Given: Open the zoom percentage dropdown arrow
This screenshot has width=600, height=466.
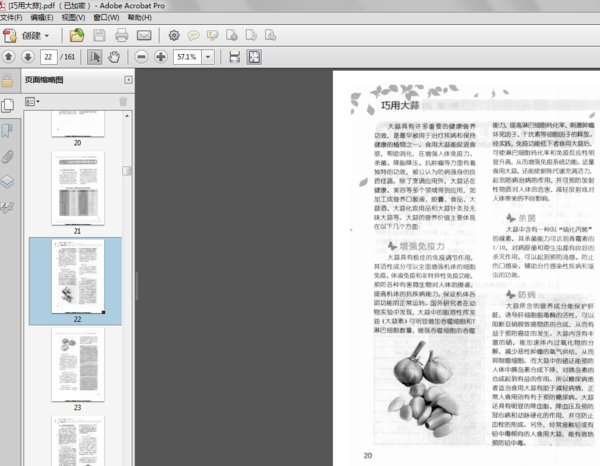Looking at the screenshot, I should pyautogui.click(x=208, y=57).
